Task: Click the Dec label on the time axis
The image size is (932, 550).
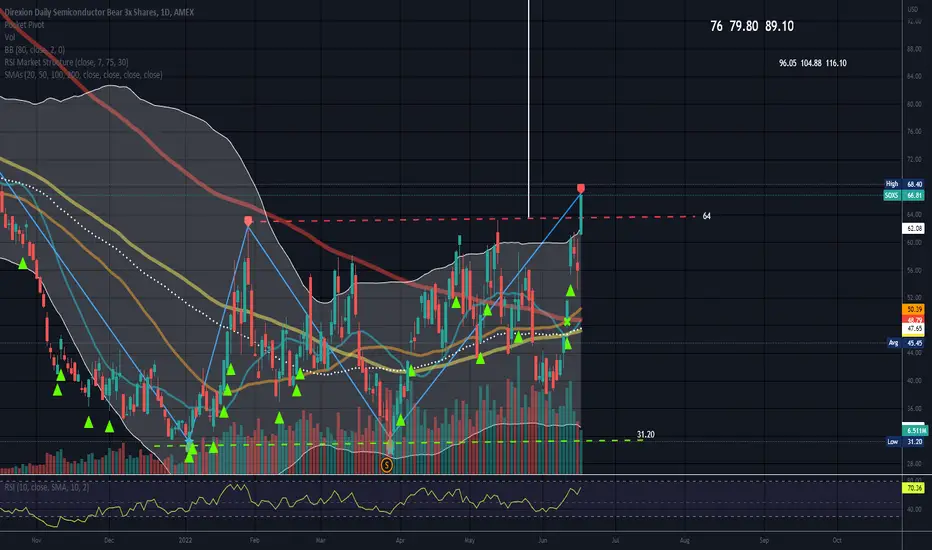Action: coord(109,540)
